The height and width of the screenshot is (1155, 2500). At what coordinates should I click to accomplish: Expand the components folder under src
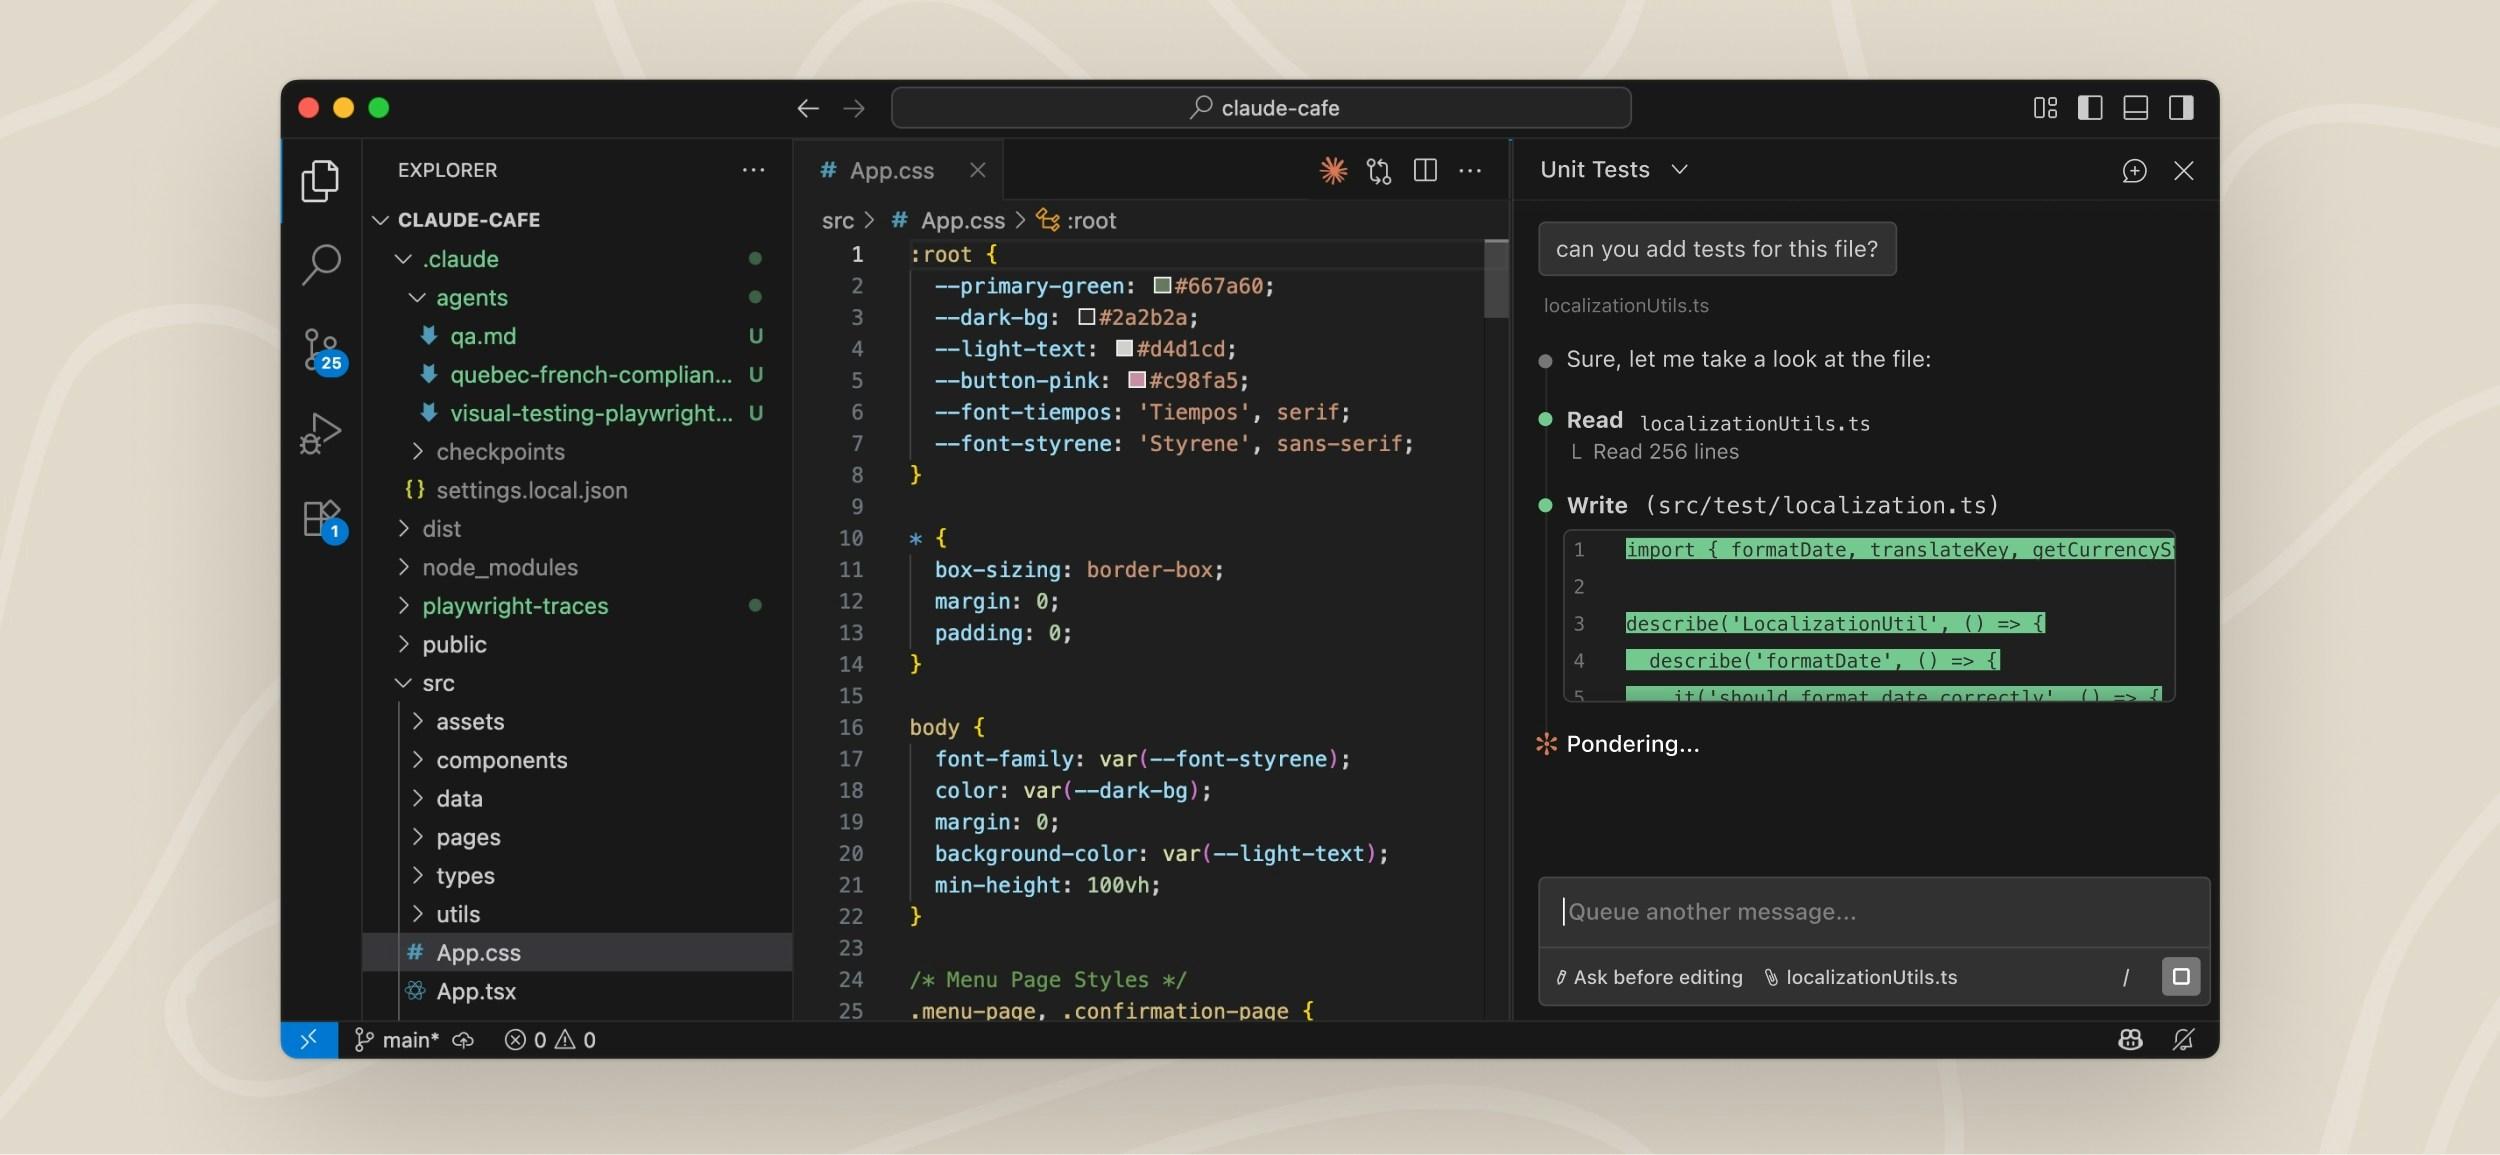coord(501,760)
